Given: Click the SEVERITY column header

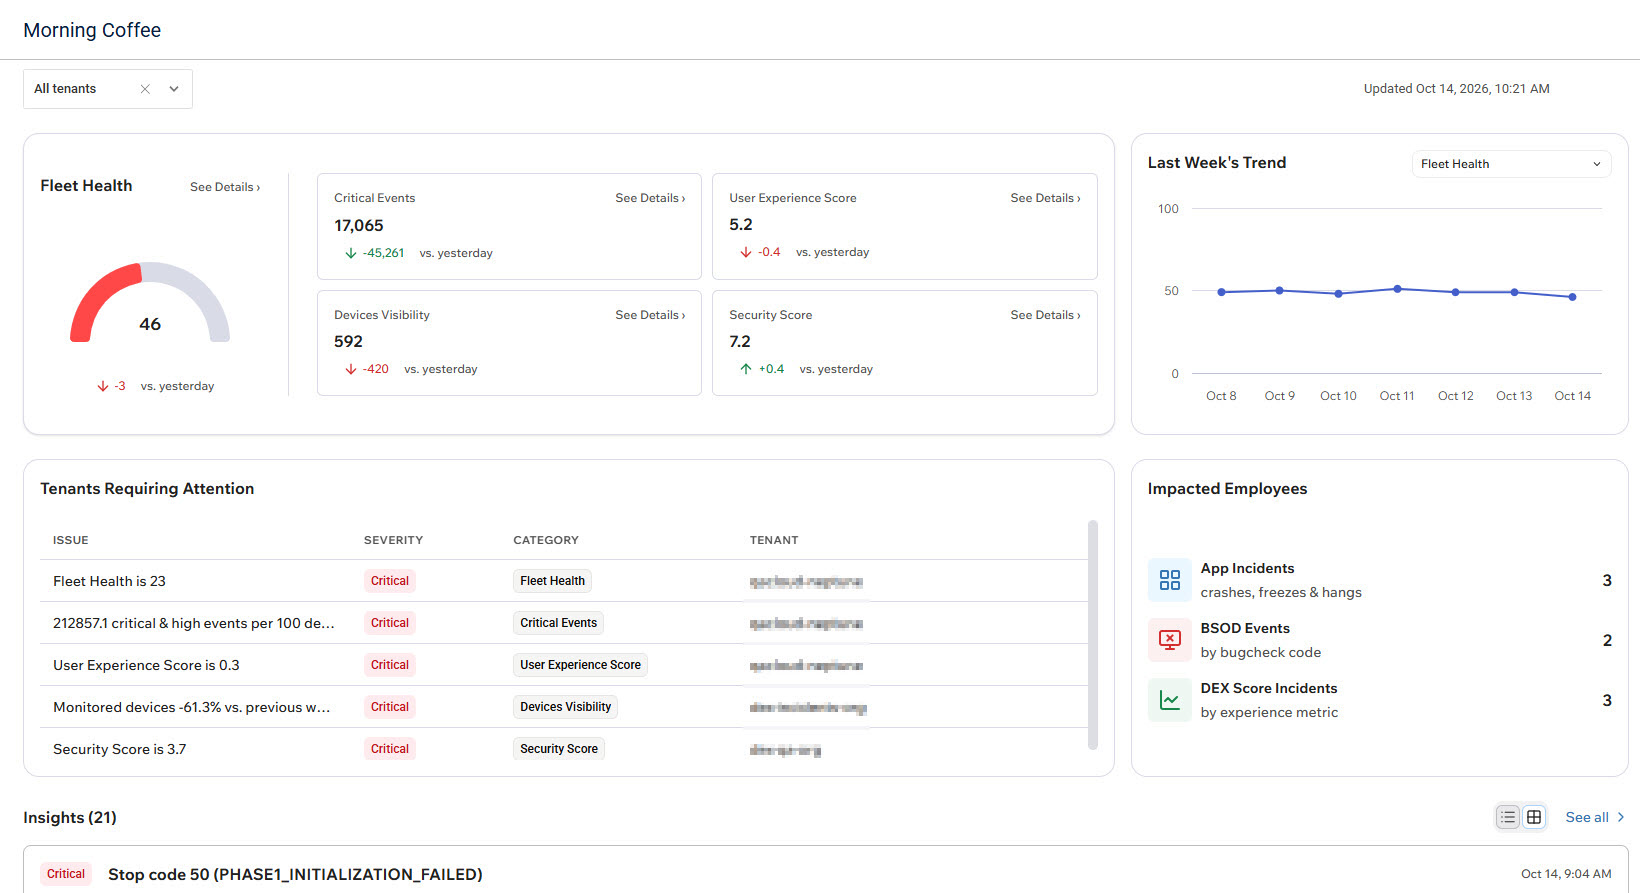Looking at the screenshot, I should tap(393, 540).
